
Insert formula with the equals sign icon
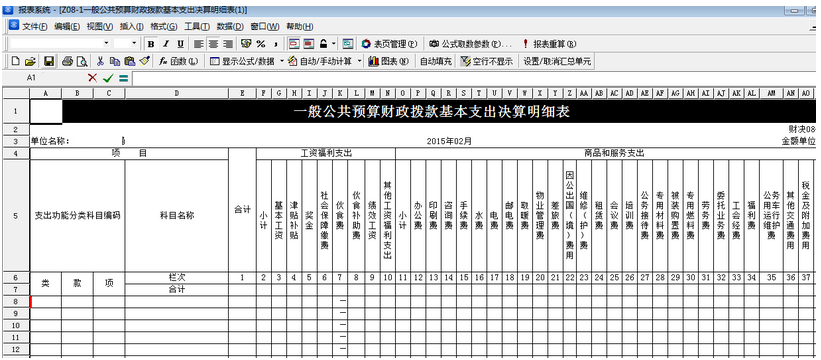(x=123, y=78)
